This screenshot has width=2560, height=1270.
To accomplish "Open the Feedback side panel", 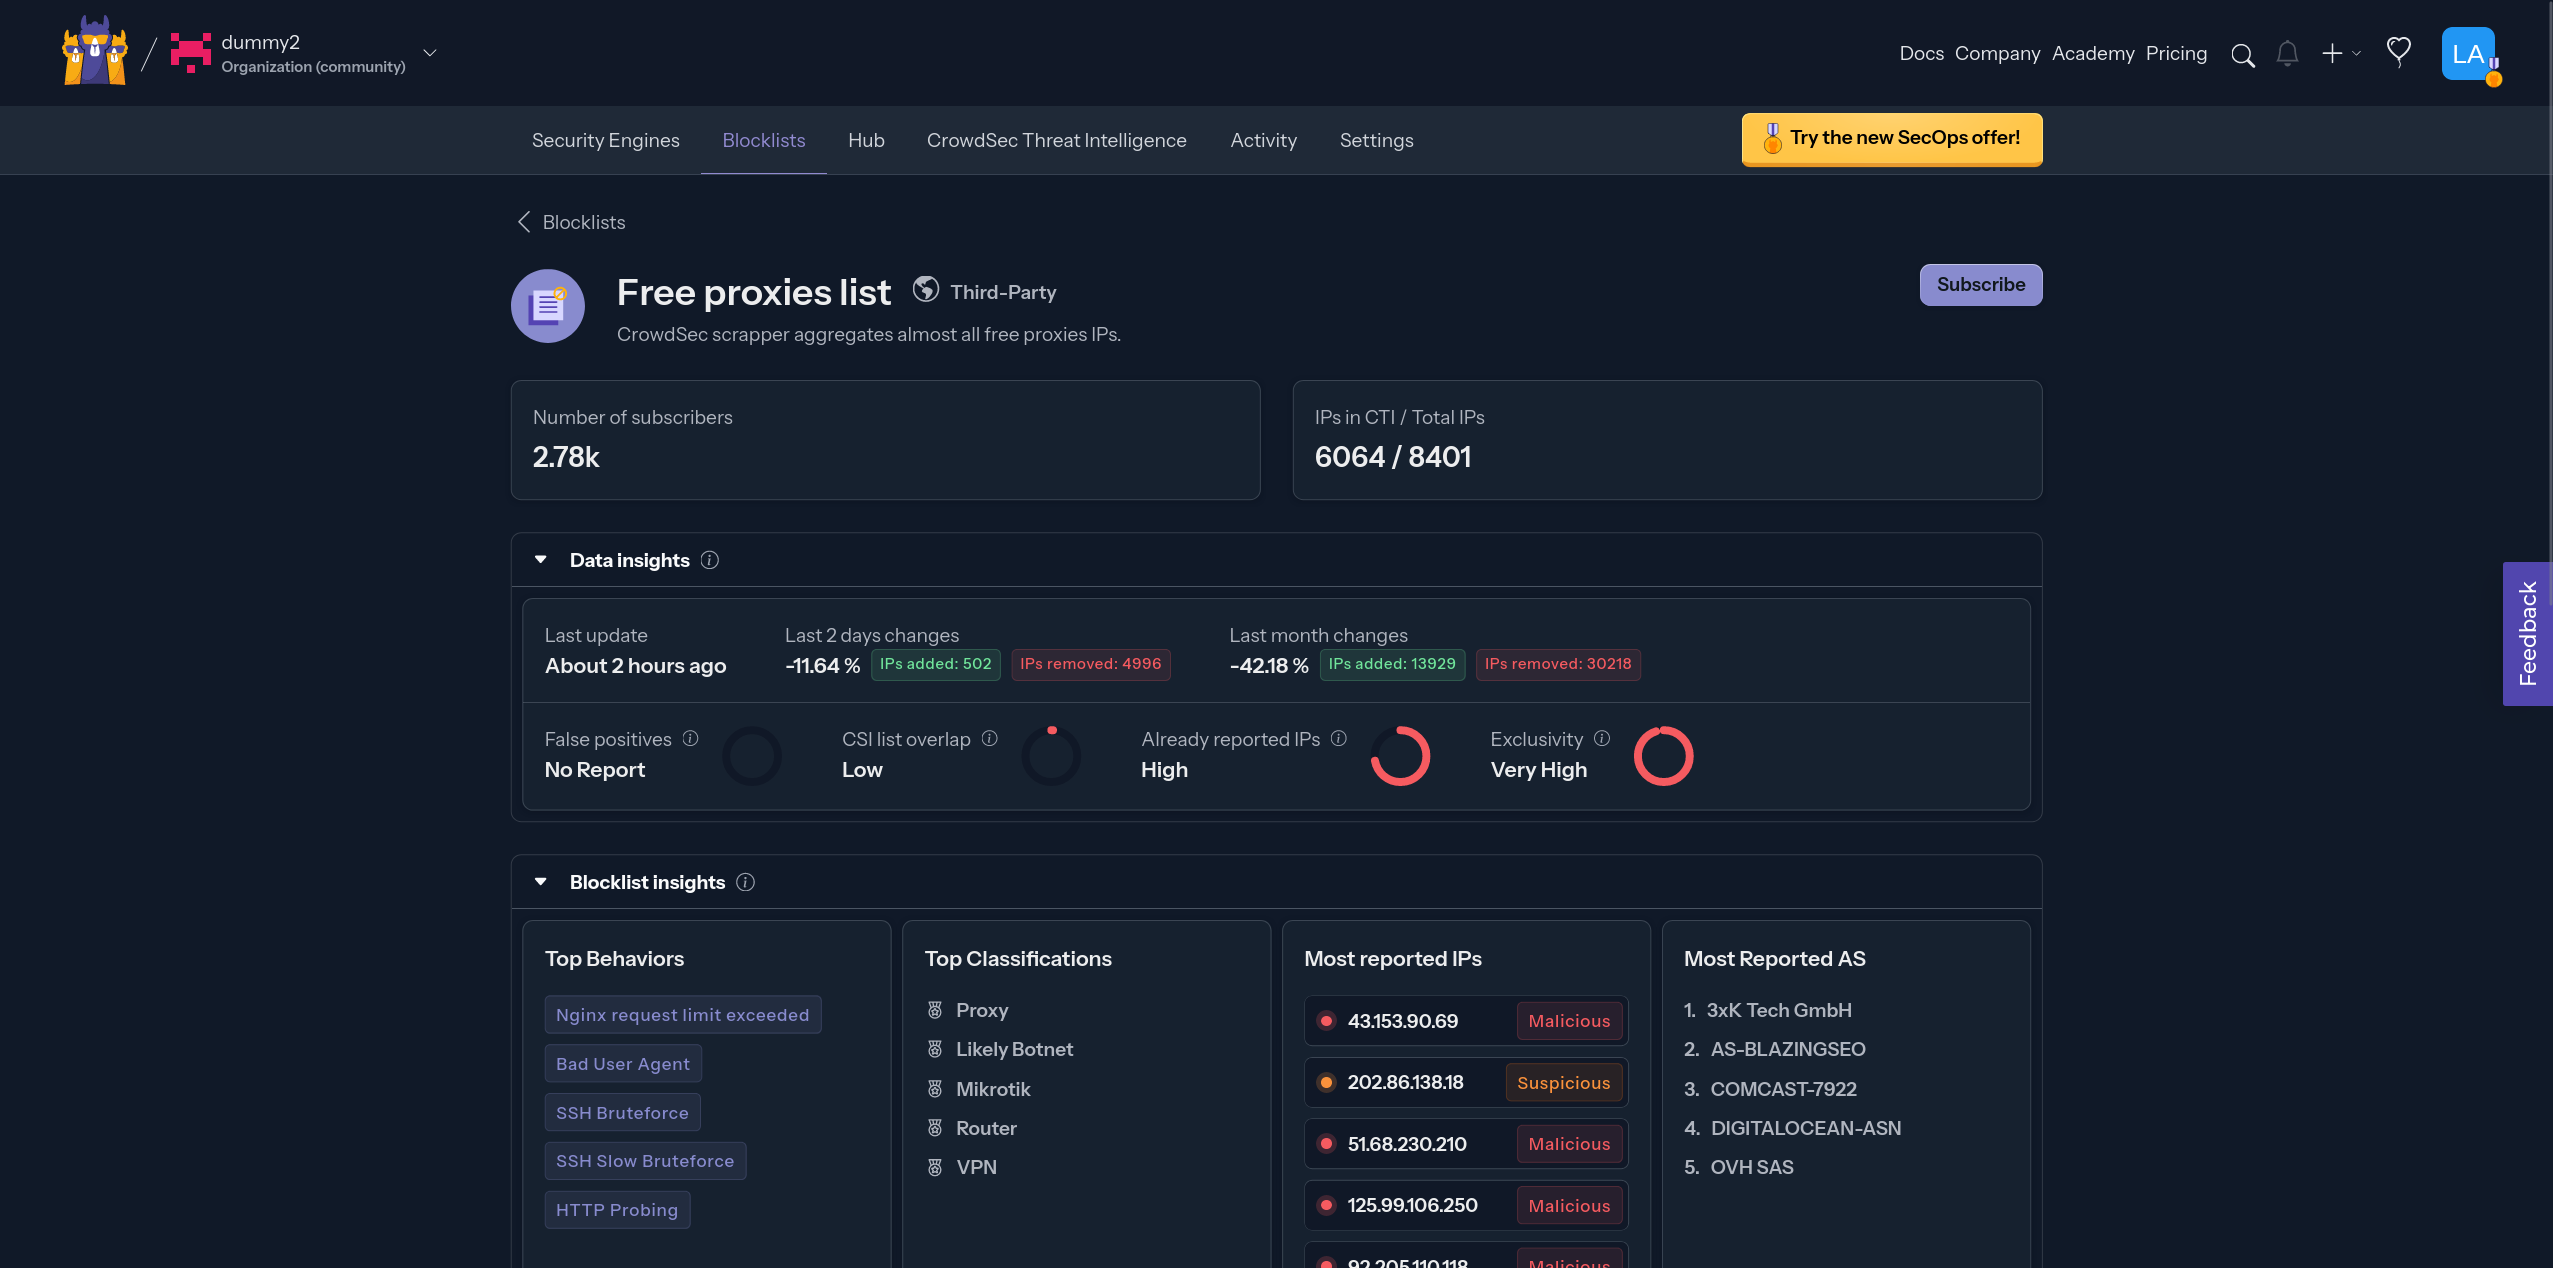I will coord(2530,634).
